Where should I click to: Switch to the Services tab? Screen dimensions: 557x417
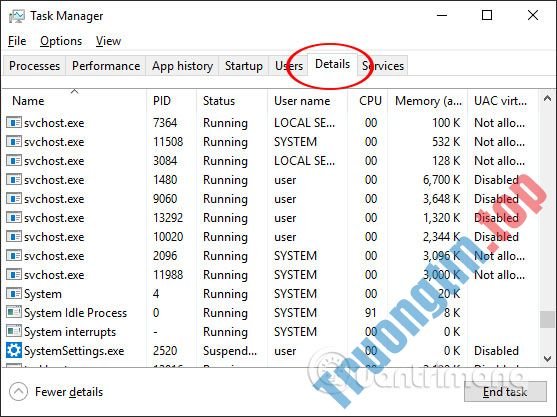pyautogui.click(x=383, y=66)
